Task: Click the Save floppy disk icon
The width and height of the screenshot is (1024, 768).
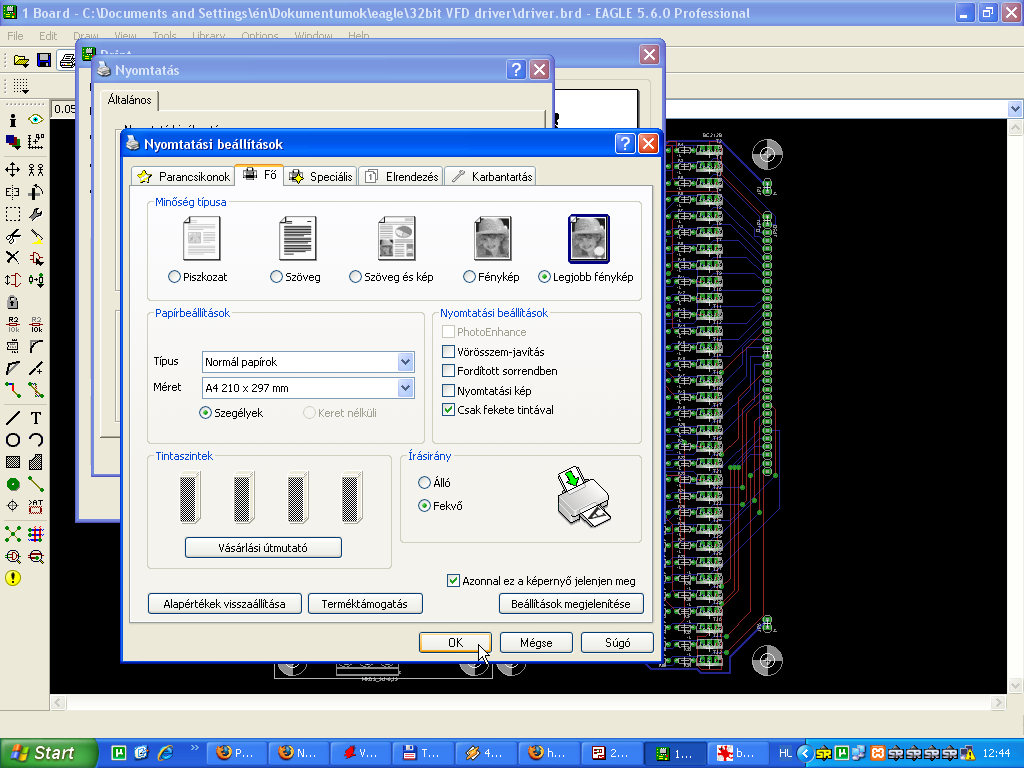Action: (44, 61)
